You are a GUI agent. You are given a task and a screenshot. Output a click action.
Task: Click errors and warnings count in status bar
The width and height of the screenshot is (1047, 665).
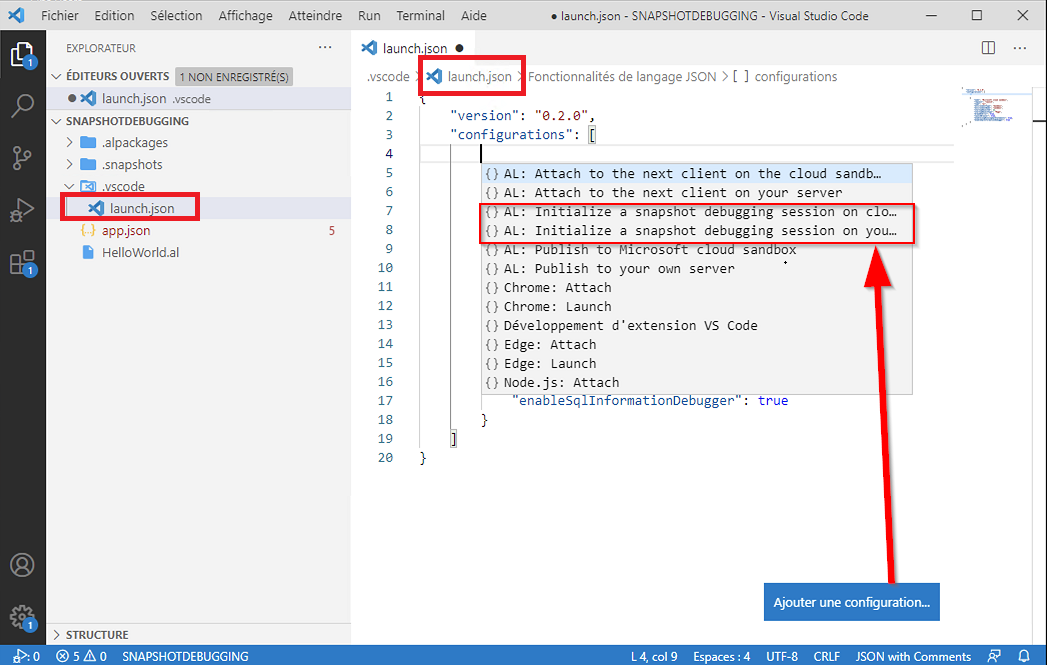pyautogui.click(x=81, y=656)
